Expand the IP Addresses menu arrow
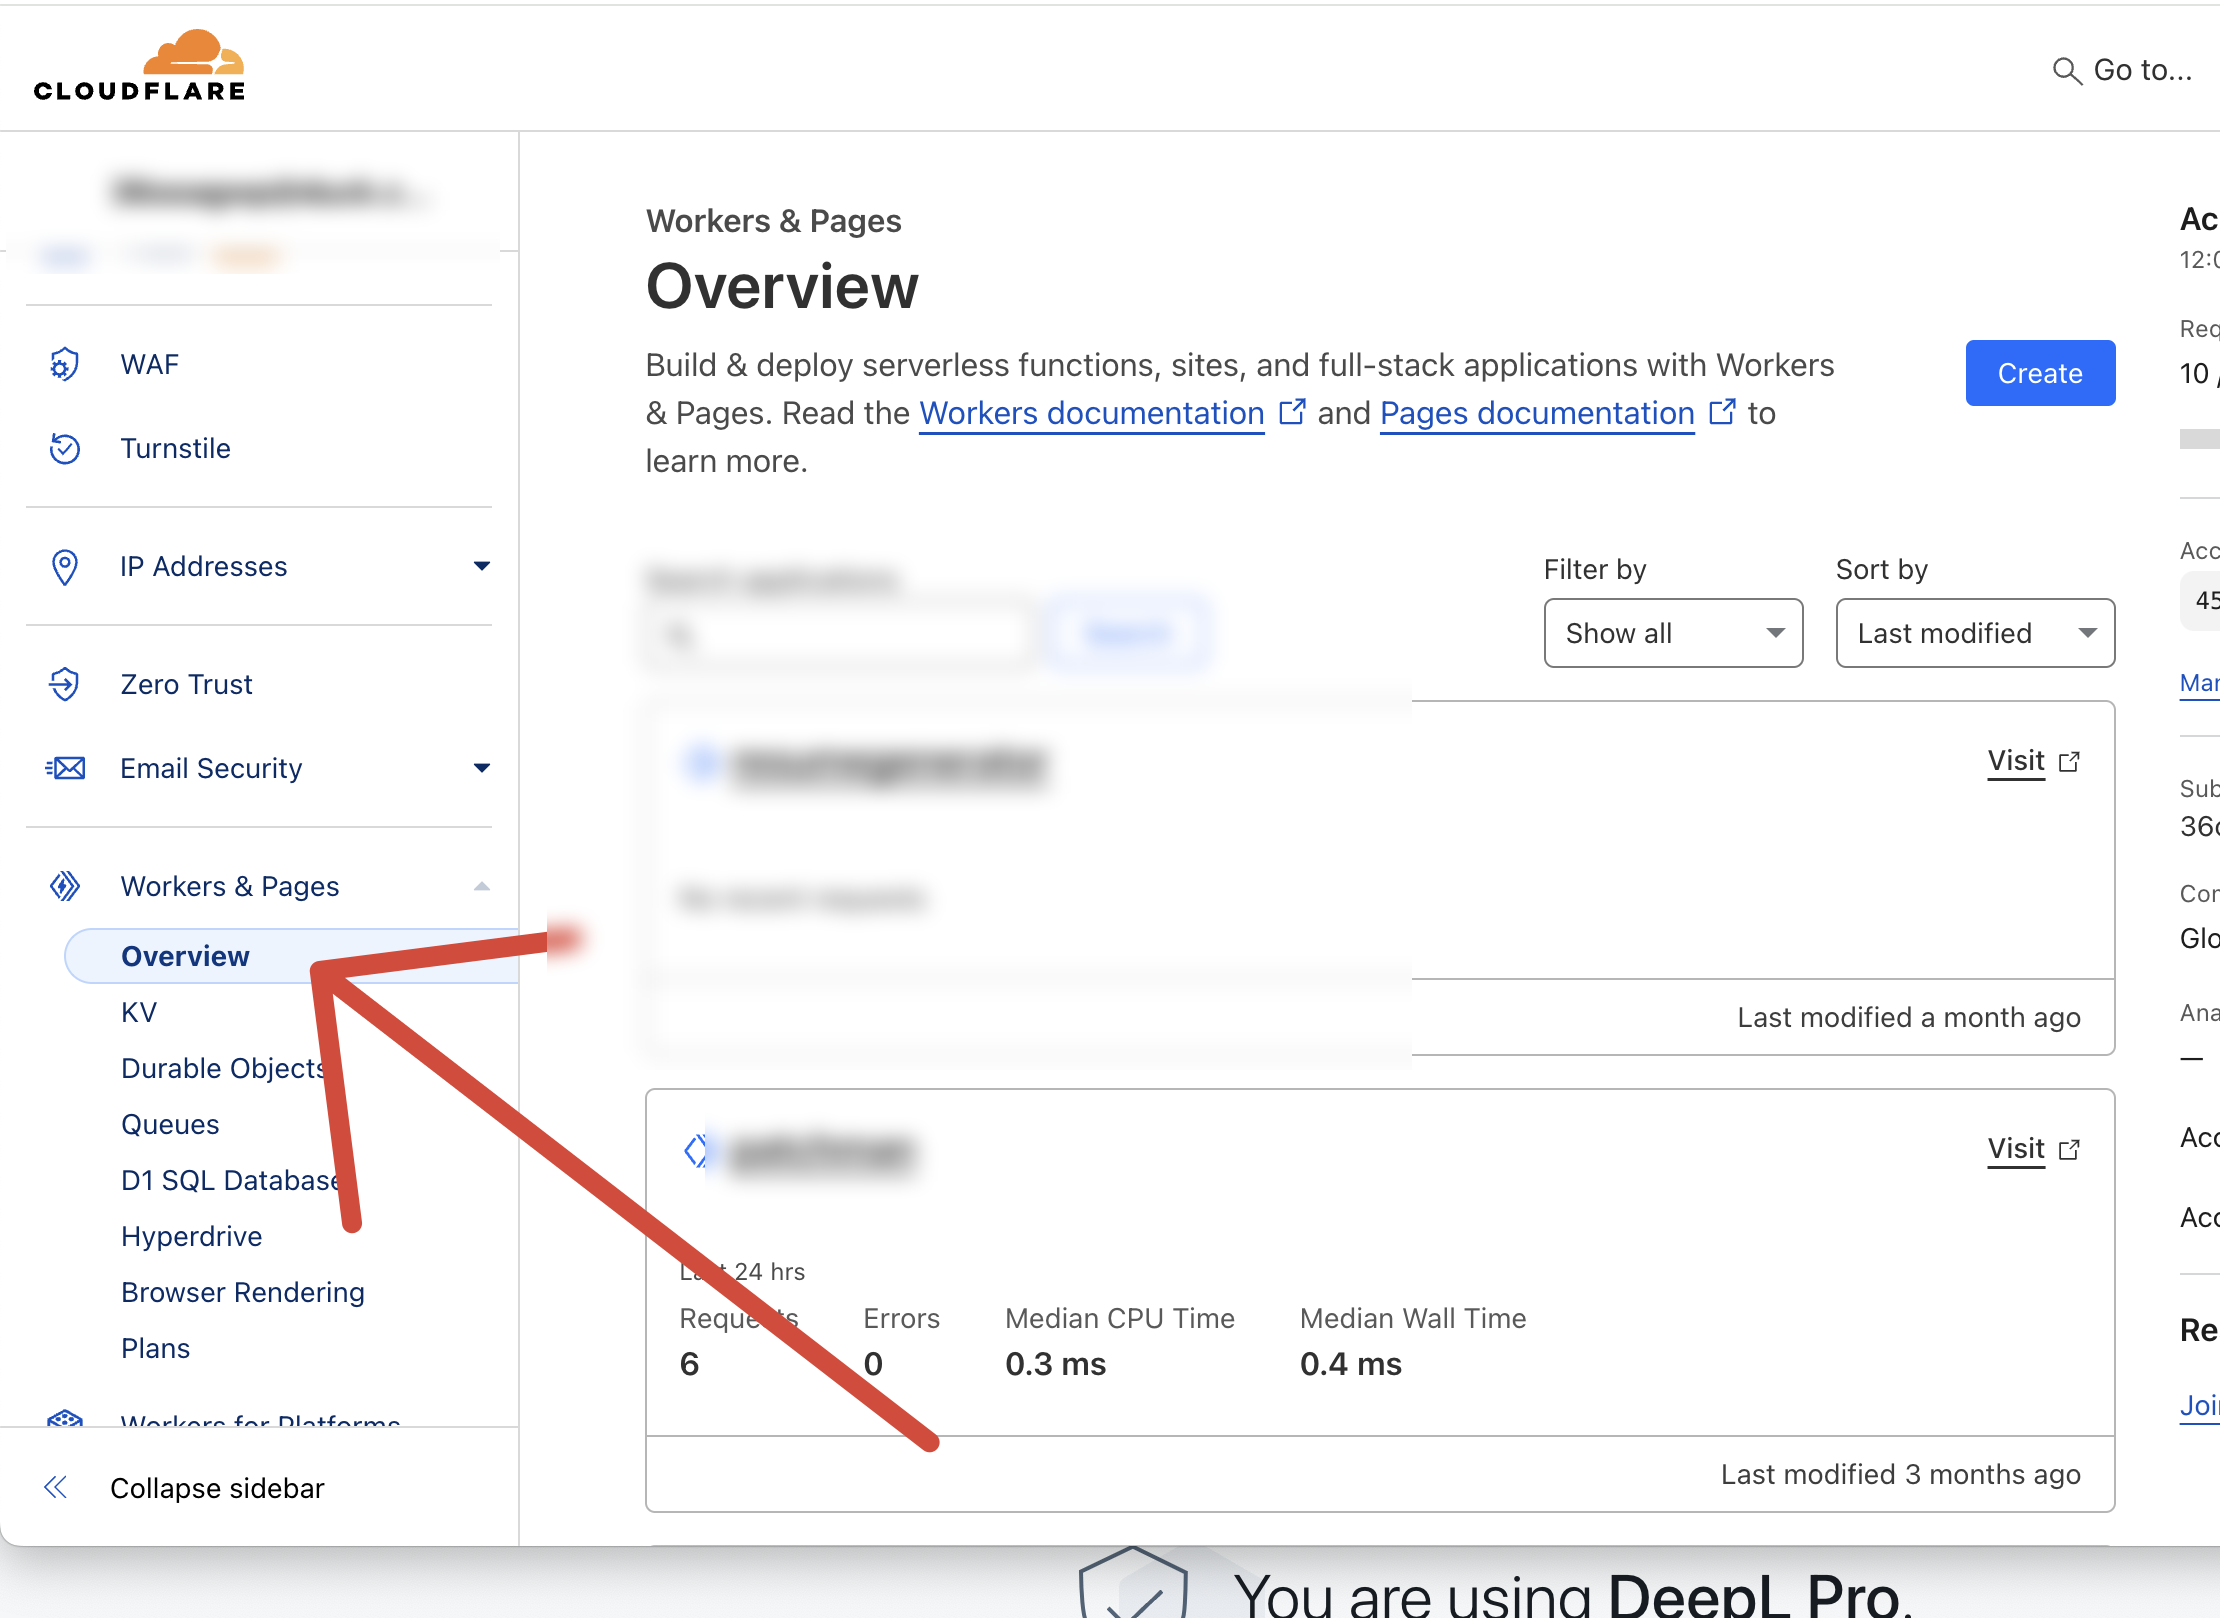The width and height of the screenshot is (2220, 1618). tap(482, 566)
